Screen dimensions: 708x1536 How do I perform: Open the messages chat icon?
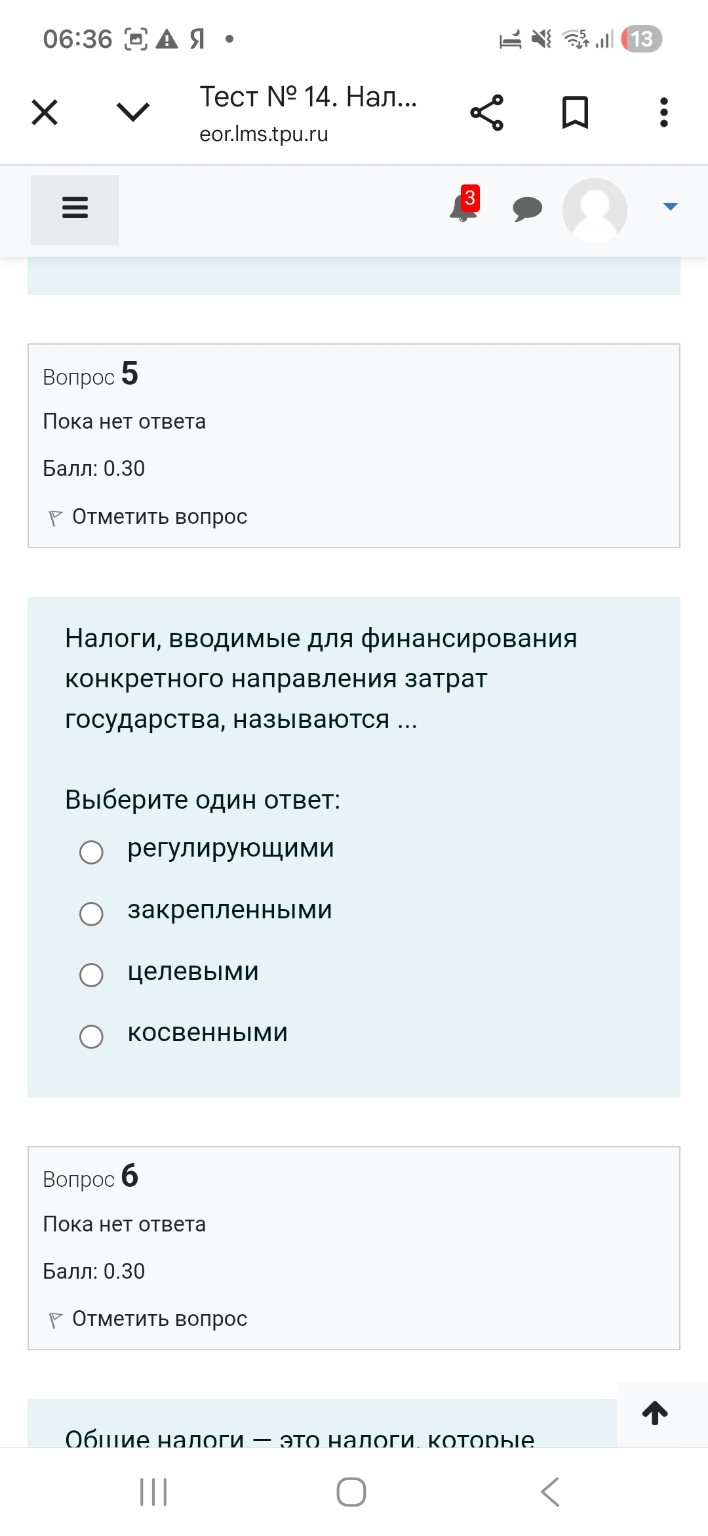coord(527,210)
